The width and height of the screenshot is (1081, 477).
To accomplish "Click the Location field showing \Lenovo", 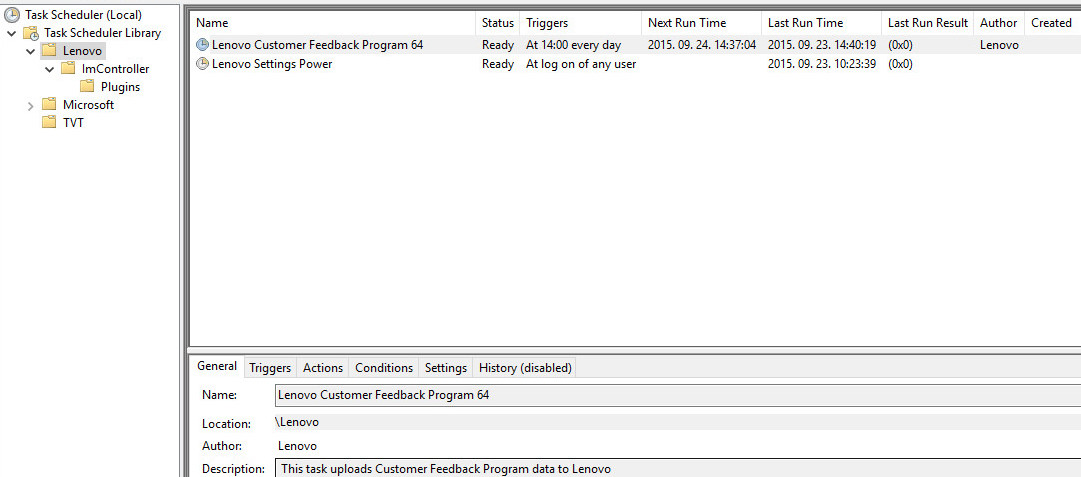I will (678, 422).
